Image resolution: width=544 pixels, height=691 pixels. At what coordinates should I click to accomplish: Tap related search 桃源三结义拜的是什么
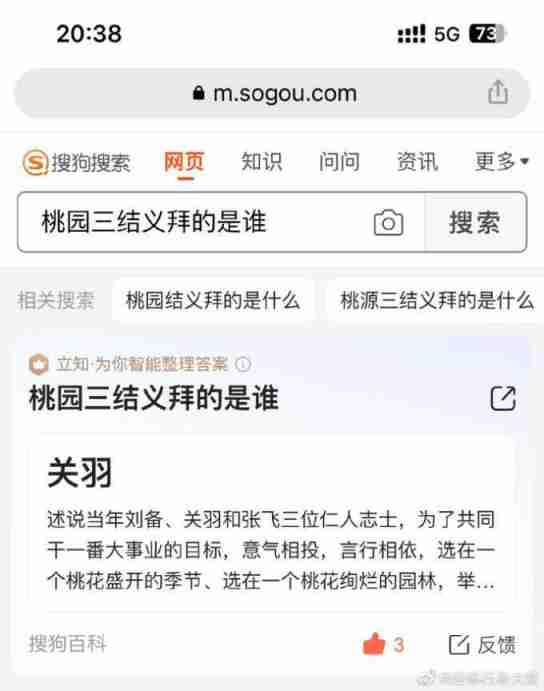tap(437, 301)
